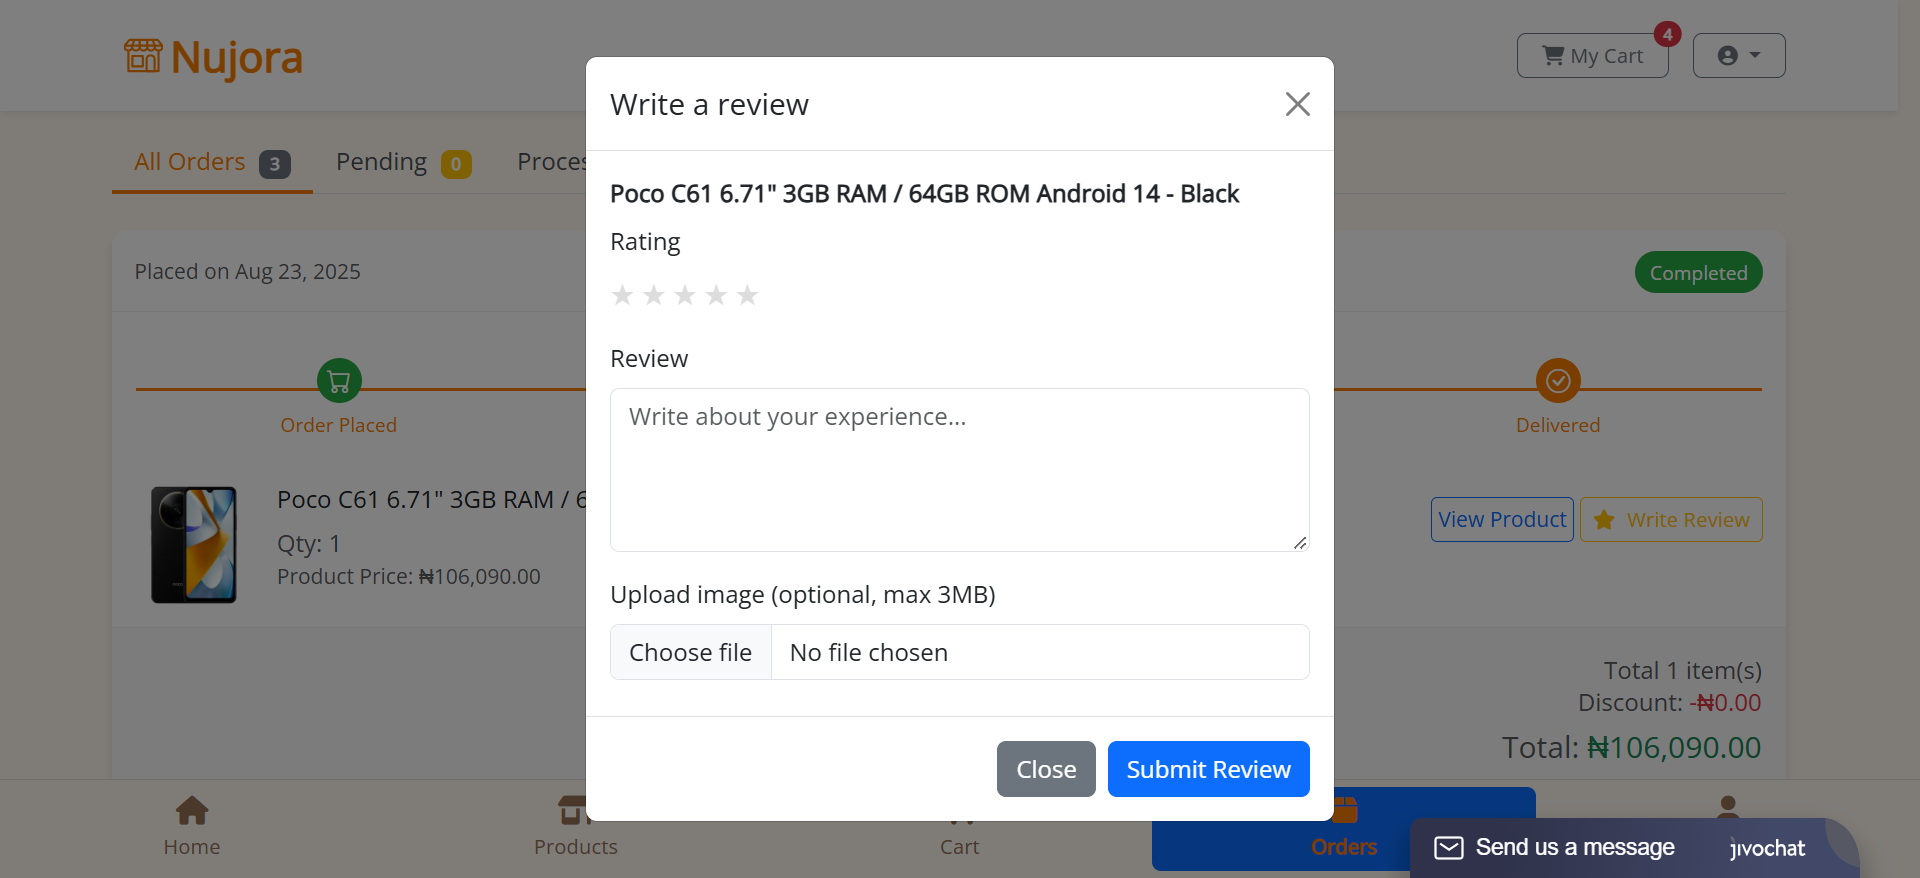Select the fourth rating star
The image size is (1920, 878).
pos(716,295)
